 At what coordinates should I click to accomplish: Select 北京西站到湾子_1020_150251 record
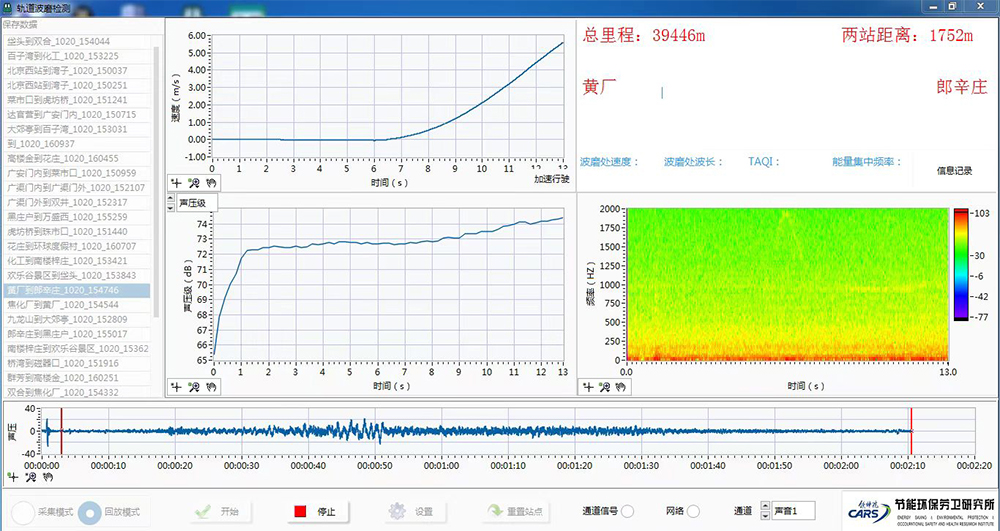[x=76, y=85]
